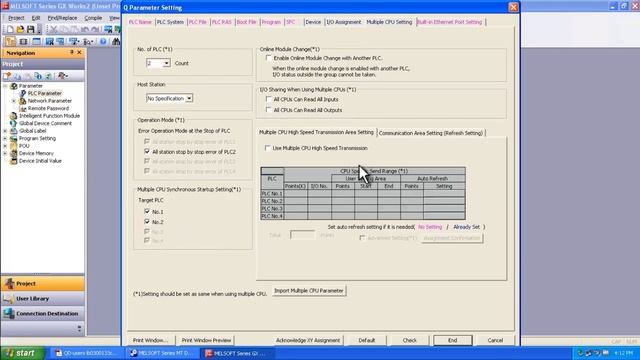Open Built-in Ethernet Port Setting tab

[x=449, y=22]
